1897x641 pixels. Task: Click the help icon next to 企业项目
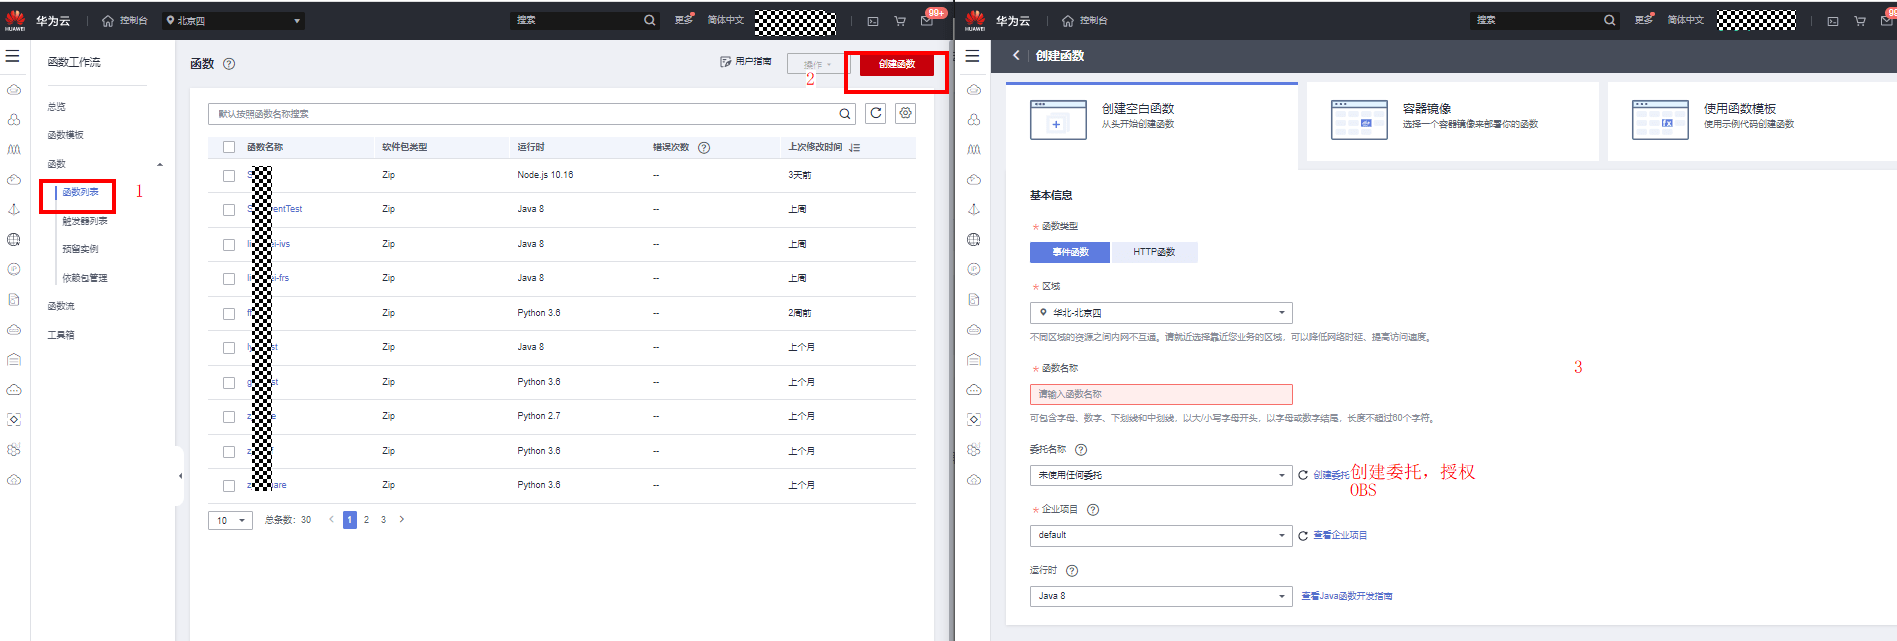(x=1093, y=510)
